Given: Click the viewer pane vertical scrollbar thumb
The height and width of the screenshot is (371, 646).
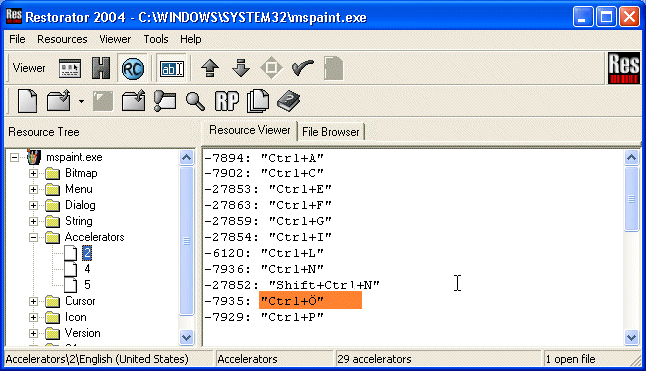Looking at the screenshot, I should [632, 199].
